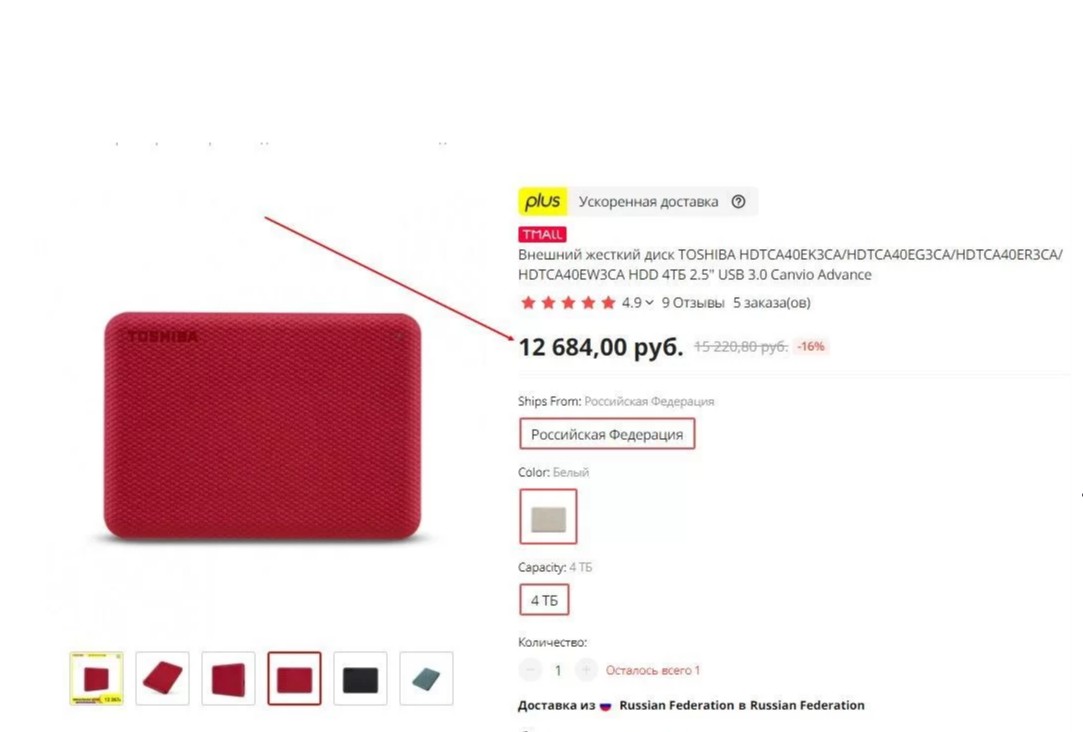Click the red TMALL badge
Screen dimensions: 1083x732
pyautogui.click(x=542, y=234)
